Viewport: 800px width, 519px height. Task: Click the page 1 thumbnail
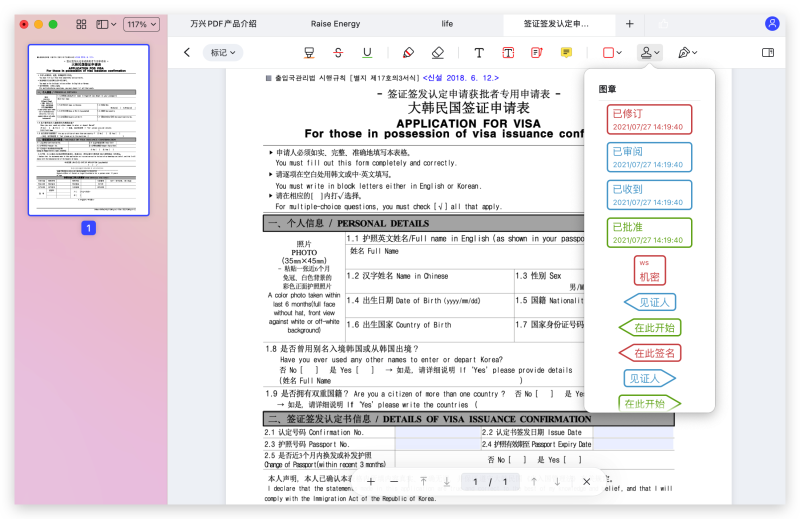coord(88,129)
